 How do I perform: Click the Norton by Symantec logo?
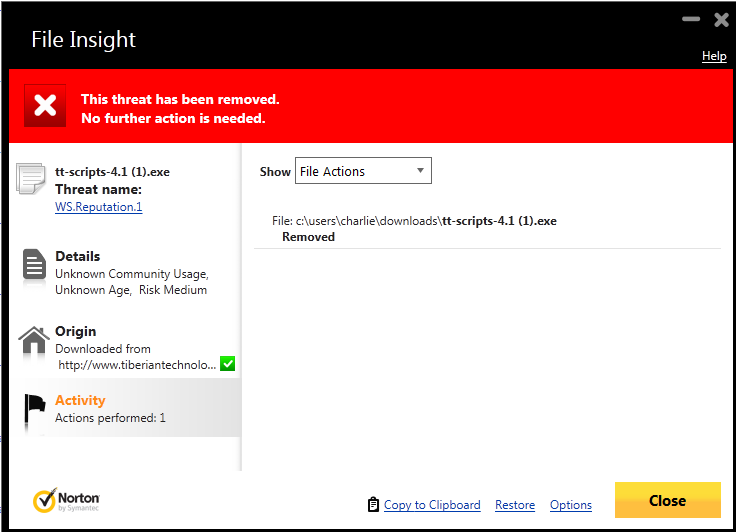(x=66, y=500)
